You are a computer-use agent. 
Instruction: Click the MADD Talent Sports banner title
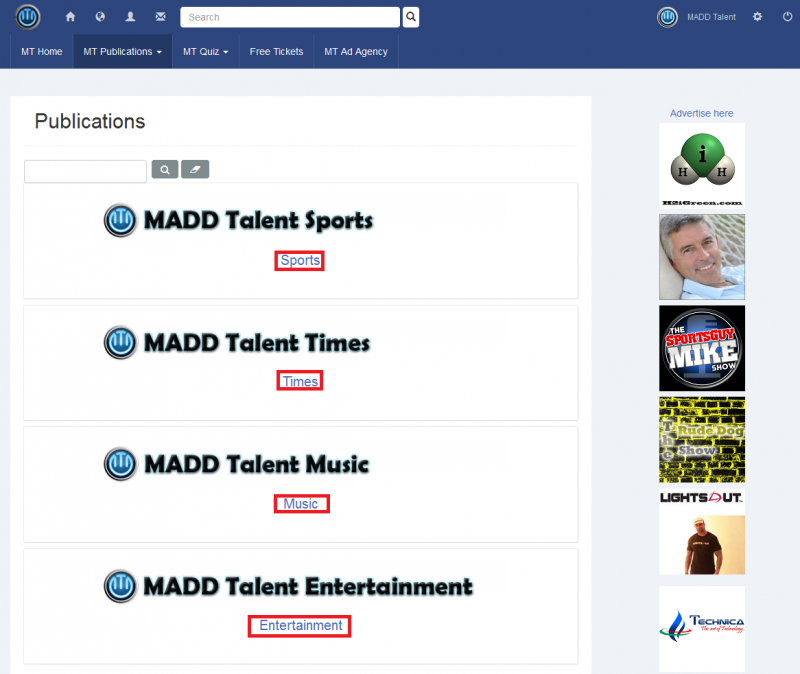[x=258, y=220]
